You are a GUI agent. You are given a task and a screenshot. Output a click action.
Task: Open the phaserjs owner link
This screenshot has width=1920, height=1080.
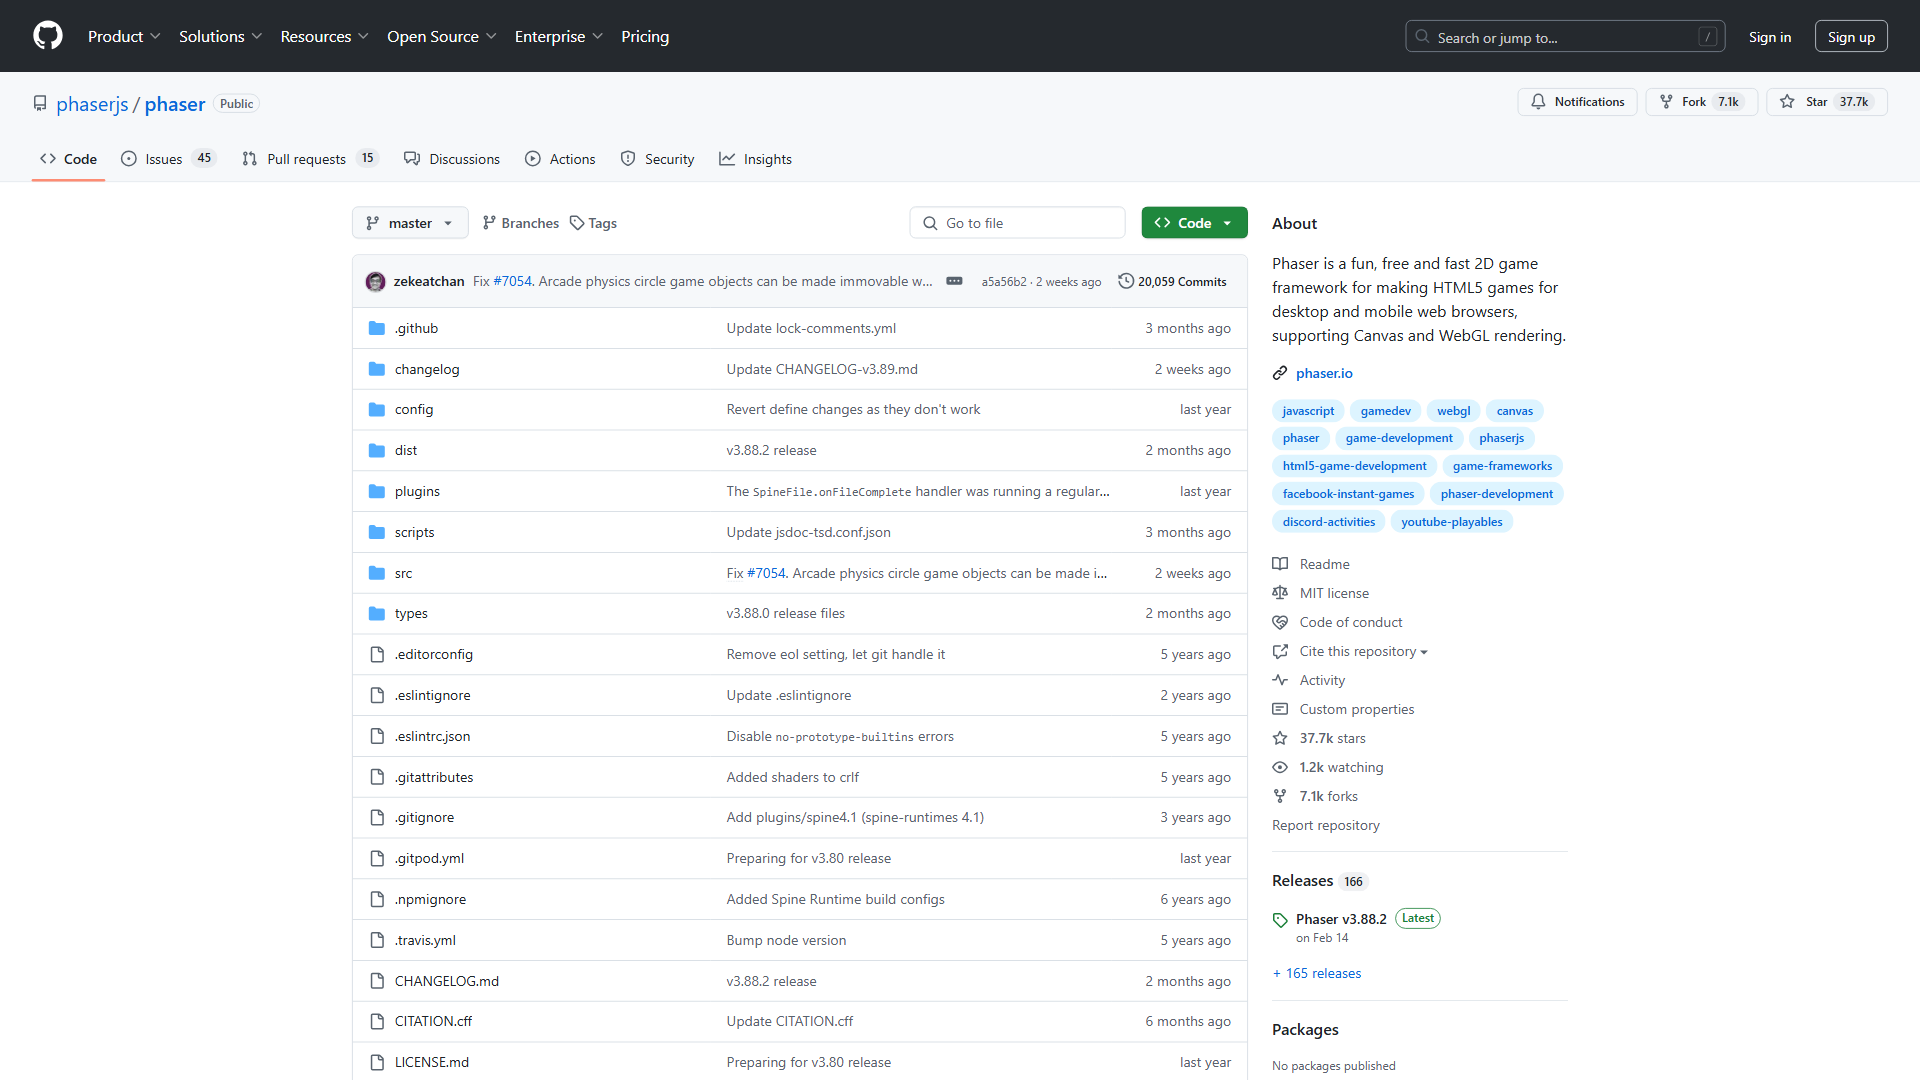click(x=92, y=104)
